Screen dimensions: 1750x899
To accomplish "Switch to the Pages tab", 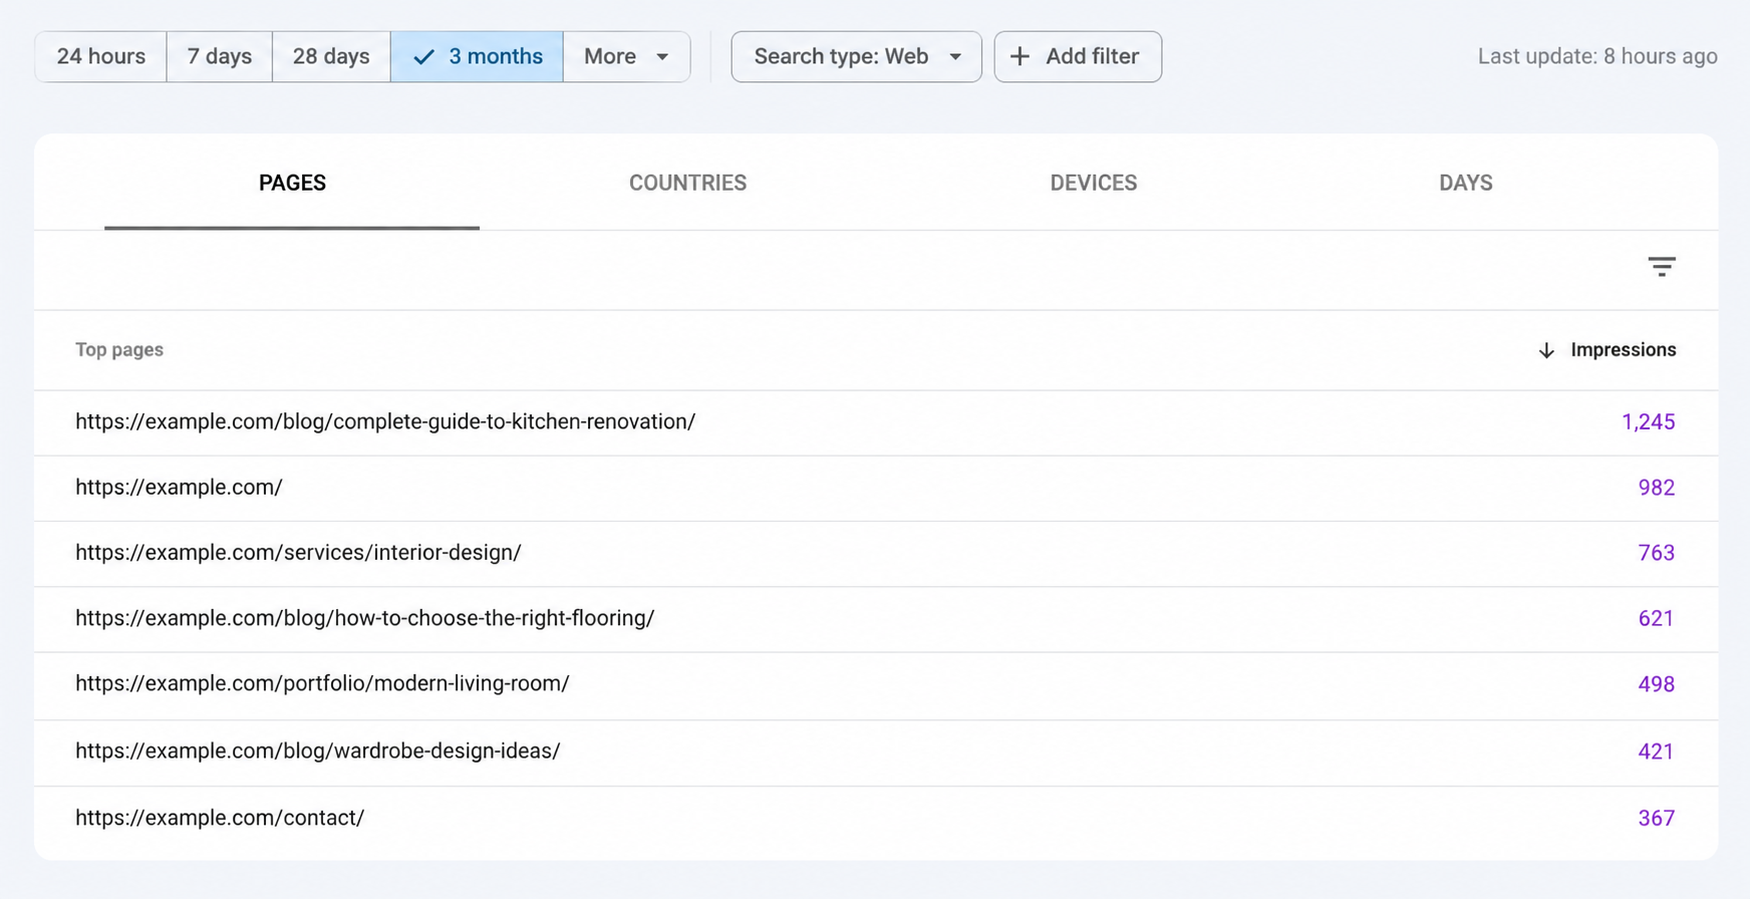I will [292, 183].
